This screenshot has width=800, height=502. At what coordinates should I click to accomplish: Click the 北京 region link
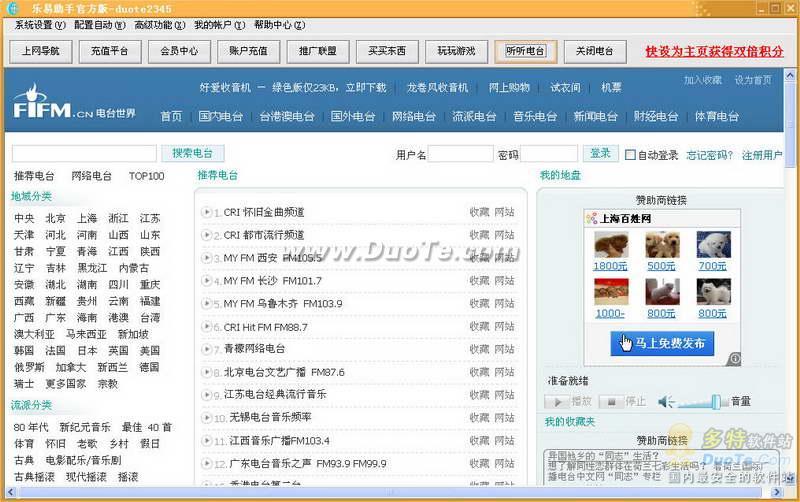tap(56, 218)
